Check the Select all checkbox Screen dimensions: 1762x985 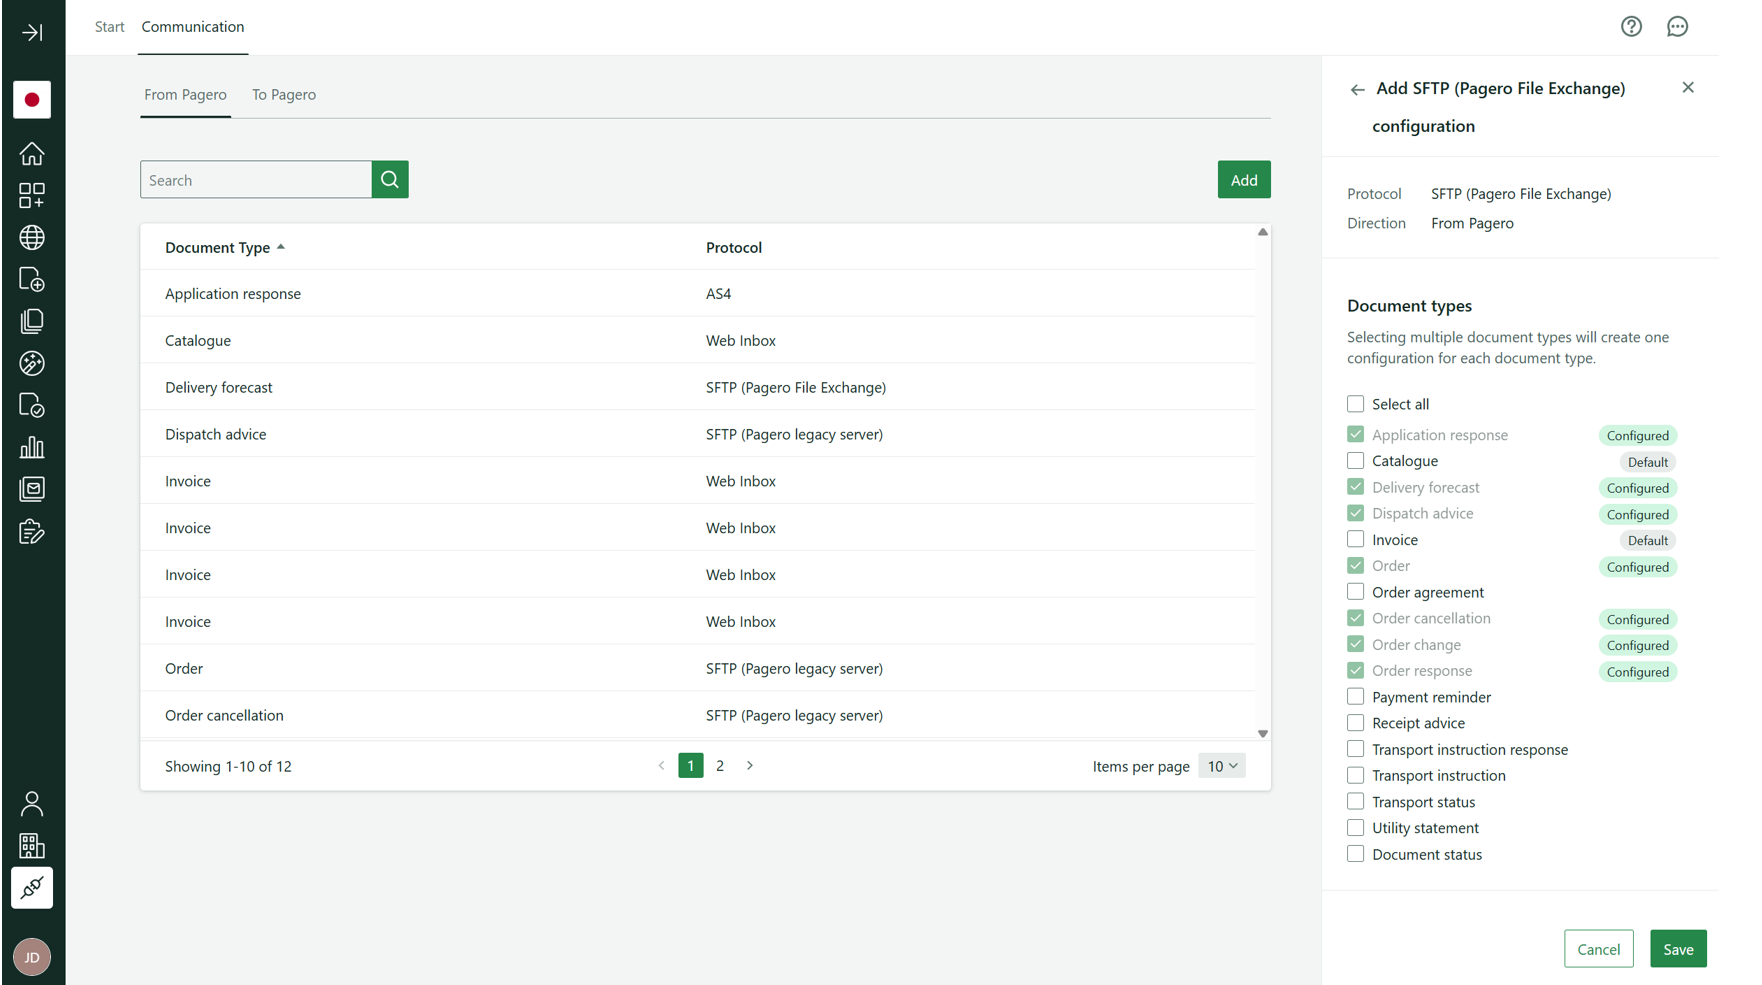coord(1355,404)
